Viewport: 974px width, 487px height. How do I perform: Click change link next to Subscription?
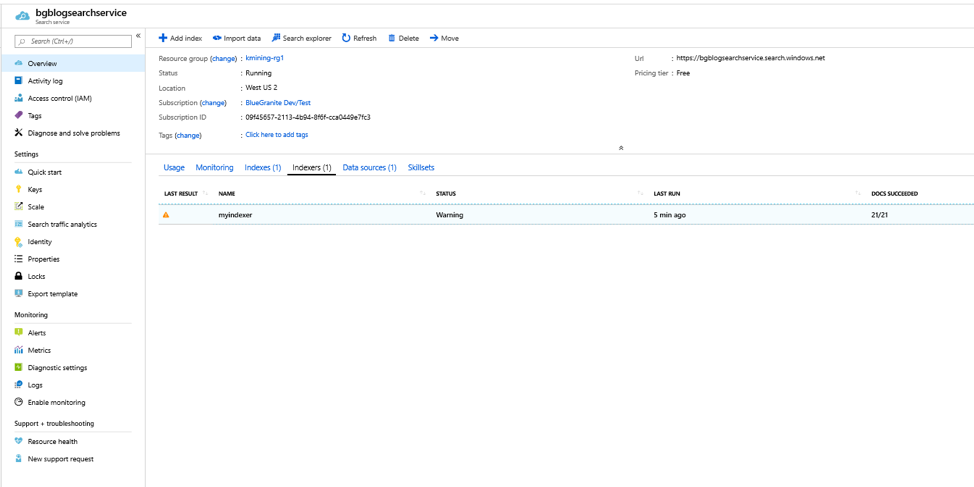click(213, 102)
